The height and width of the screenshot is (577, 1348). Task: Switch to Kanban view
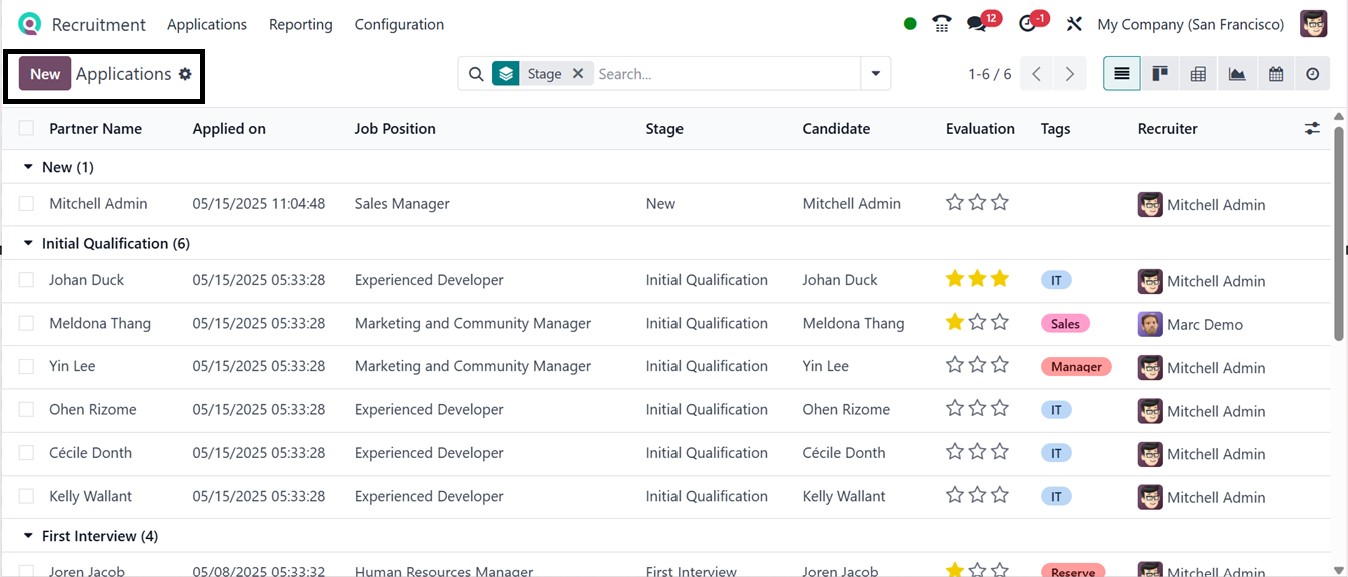(1160, 74)
